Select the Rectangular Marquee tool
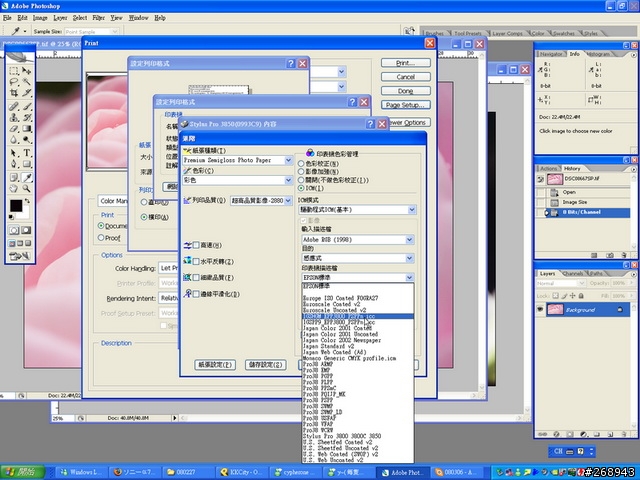Screen dimensions: 640x480 pos(14,71)
